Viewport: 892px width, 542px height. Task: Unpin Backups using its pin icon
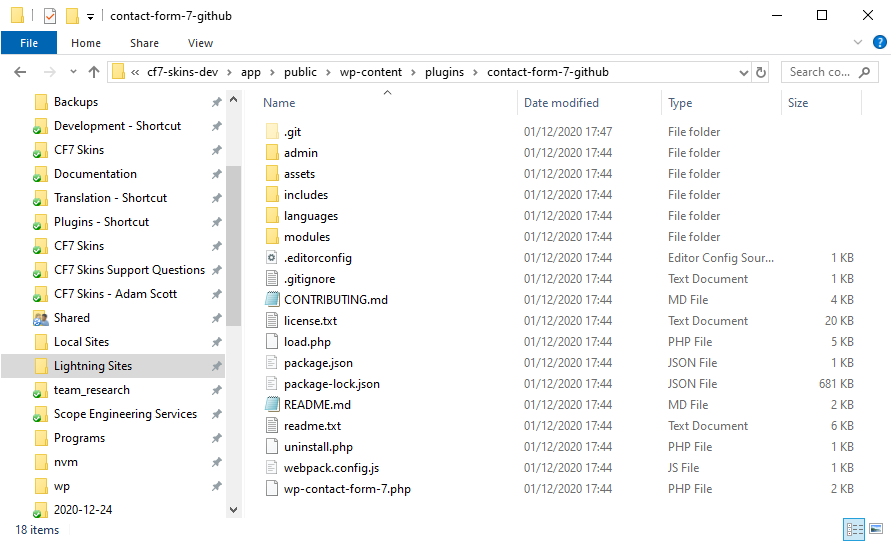216,102
